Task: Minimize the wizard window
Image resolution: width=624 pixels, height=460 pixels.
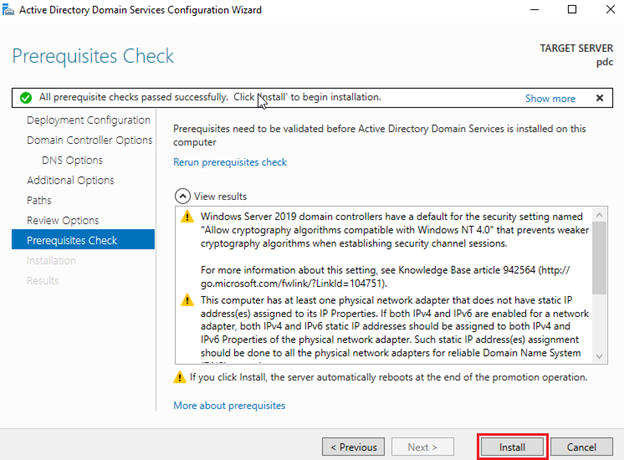Action: click(x=534, y=10)
